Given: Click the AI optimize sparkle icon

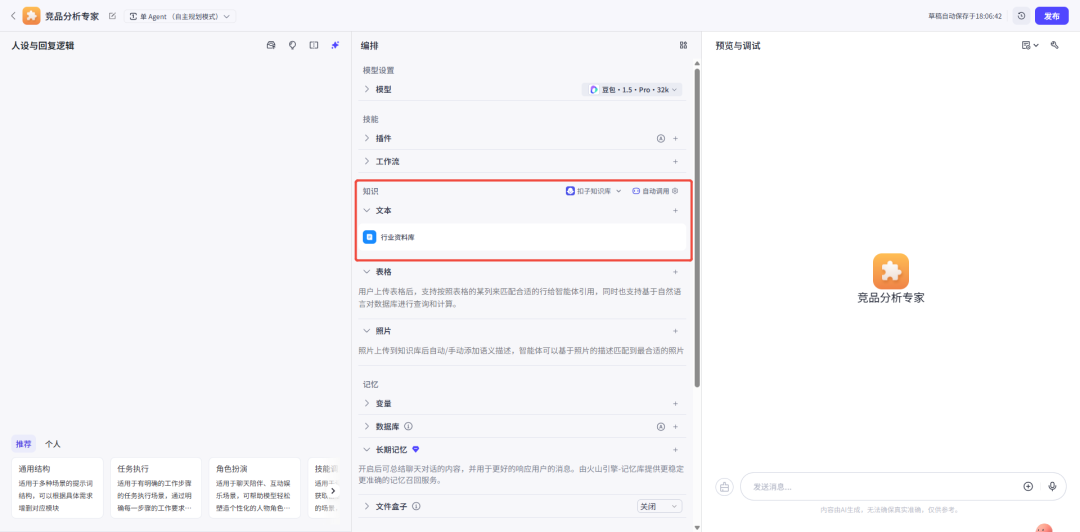Looking at the screenshot, I should 335,45.
